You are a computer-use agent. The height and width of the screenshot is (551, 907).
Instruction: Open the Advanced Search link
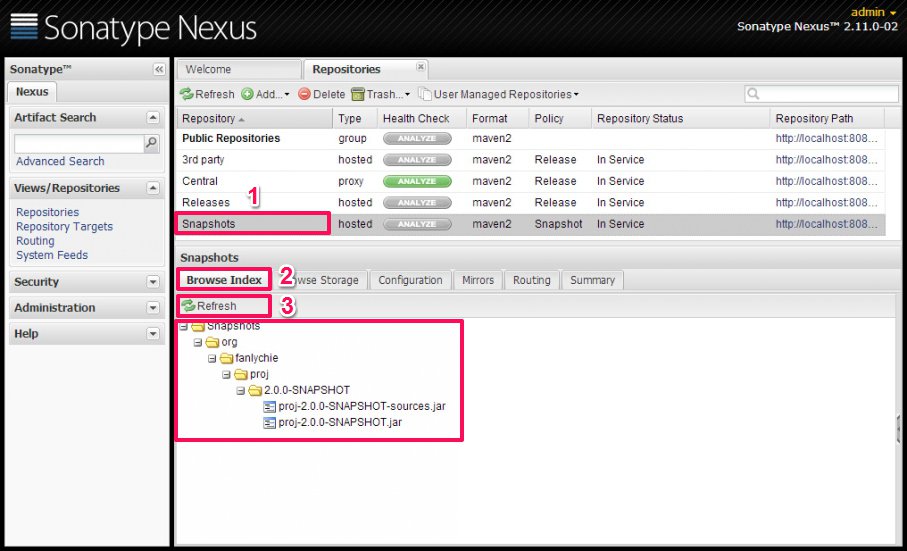point(60,161)
